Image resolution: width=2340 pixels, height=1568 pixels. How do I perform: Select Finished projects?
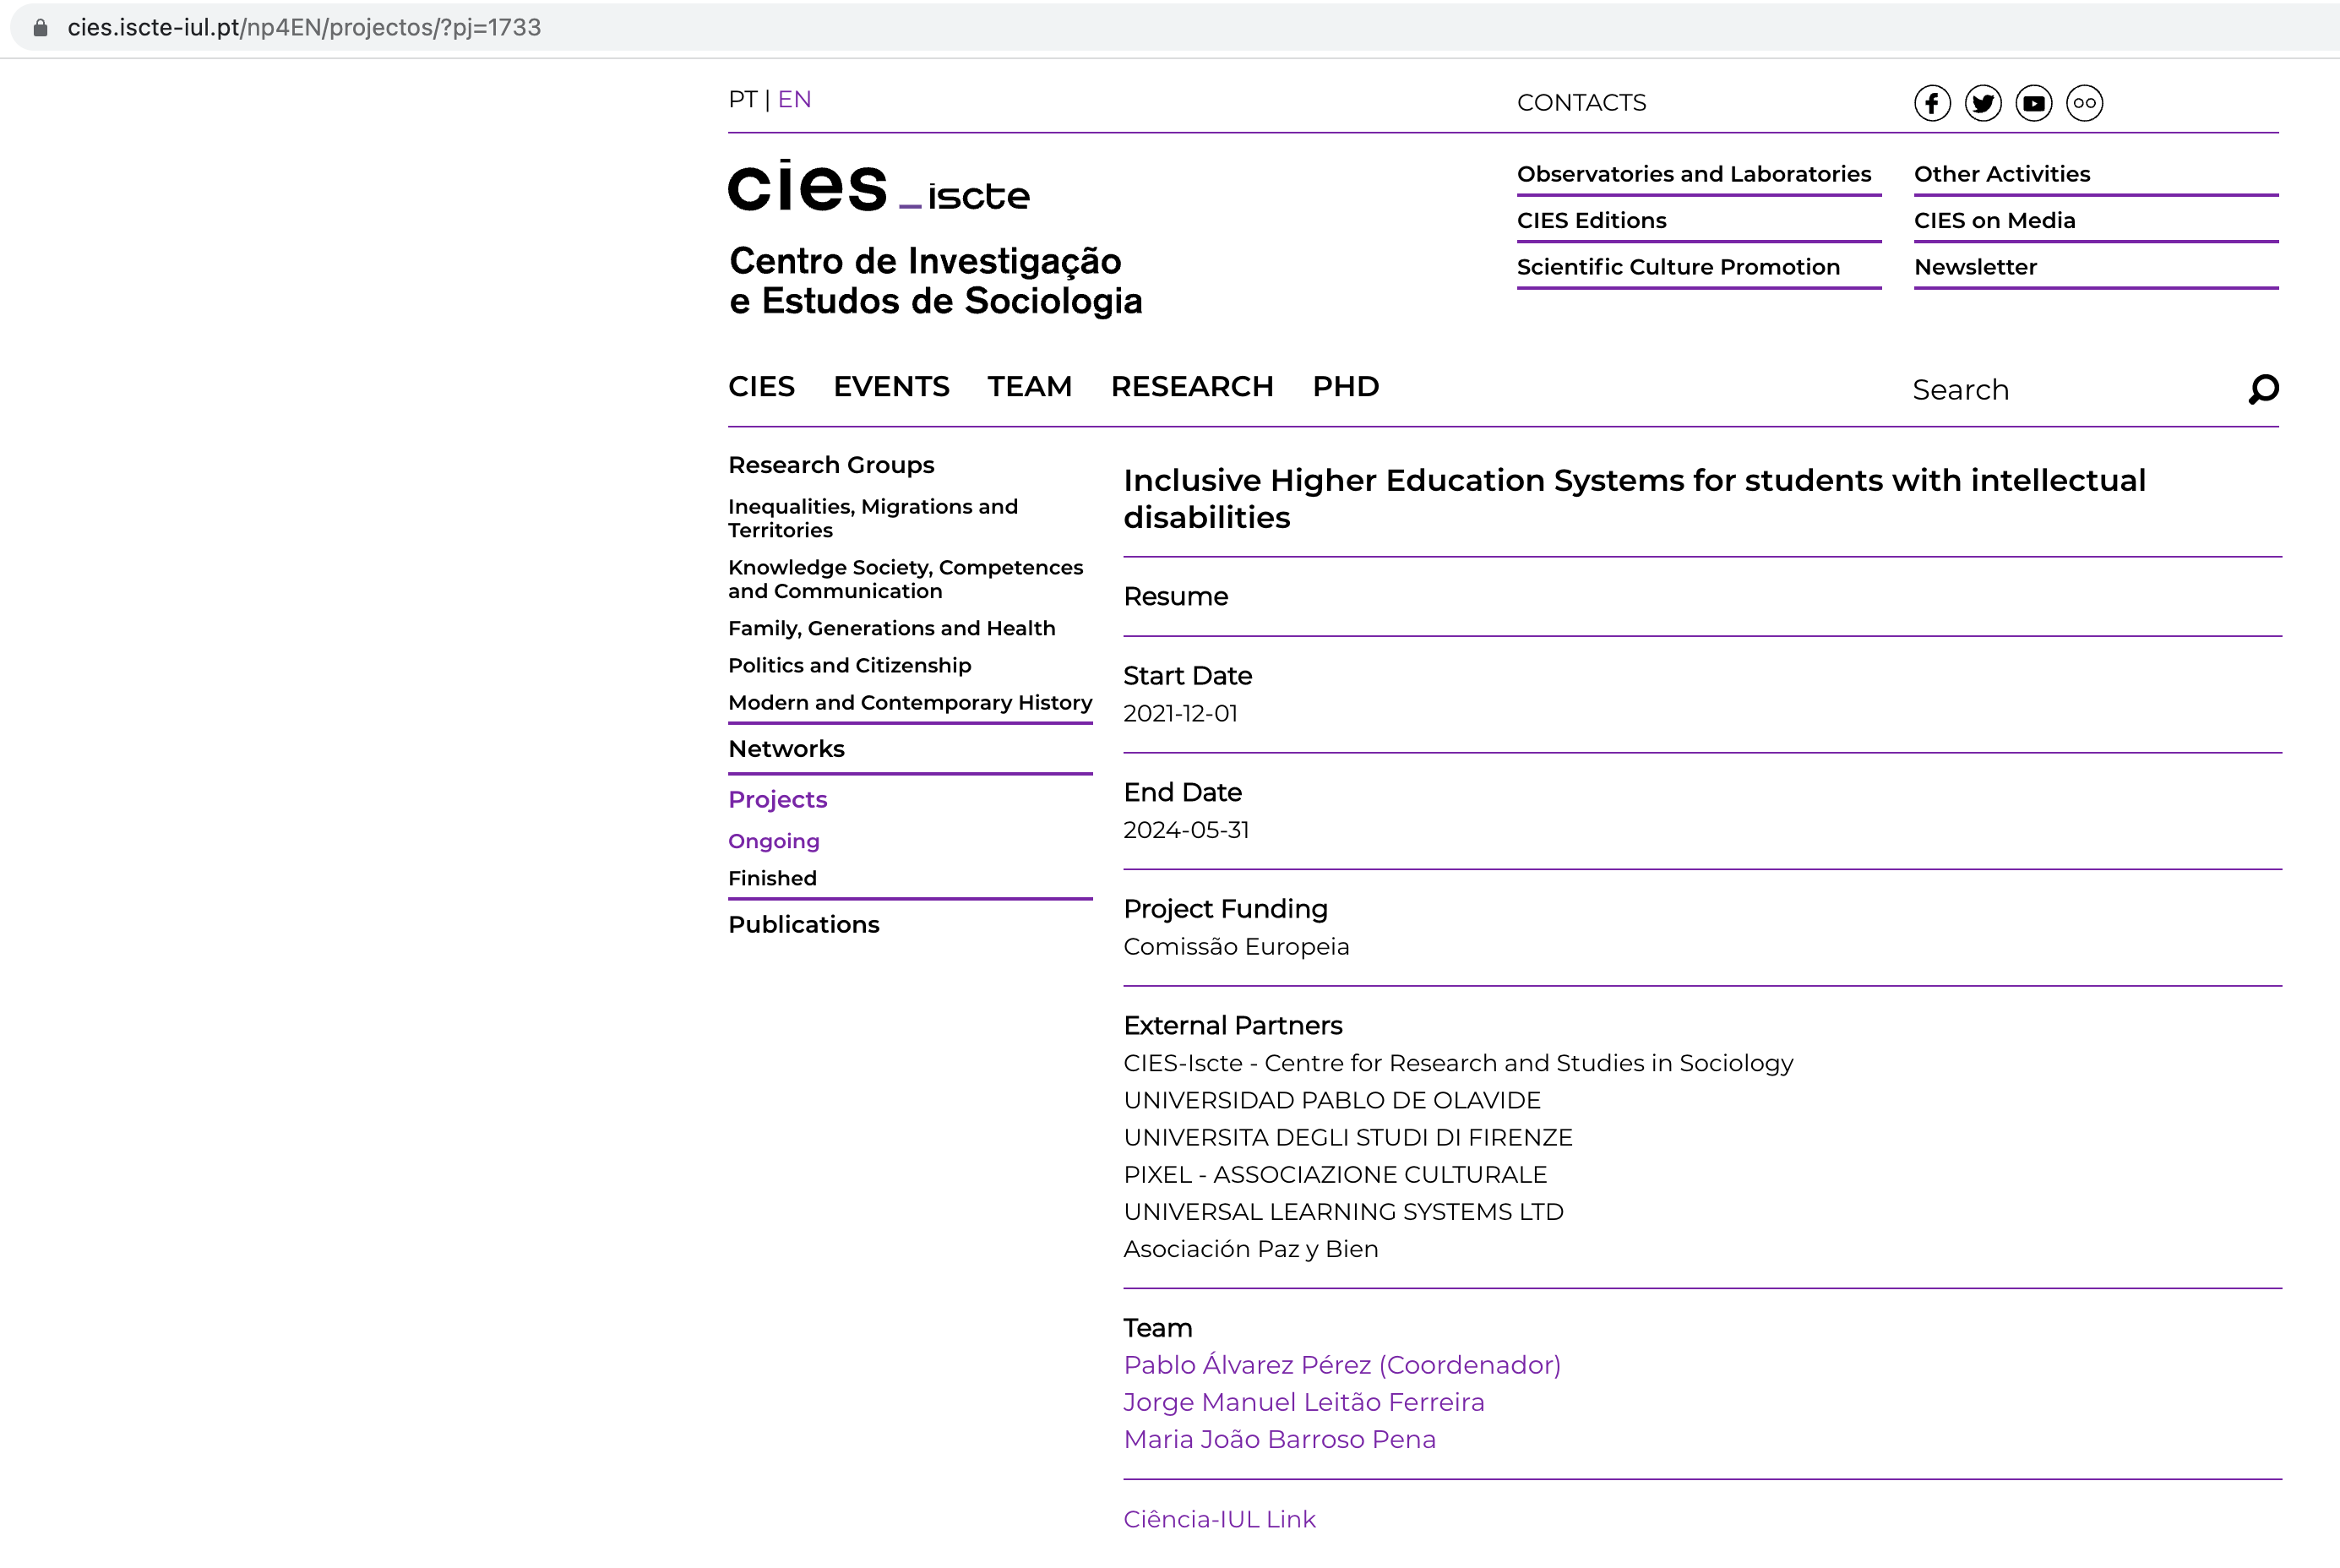click(x=772, y=878)
